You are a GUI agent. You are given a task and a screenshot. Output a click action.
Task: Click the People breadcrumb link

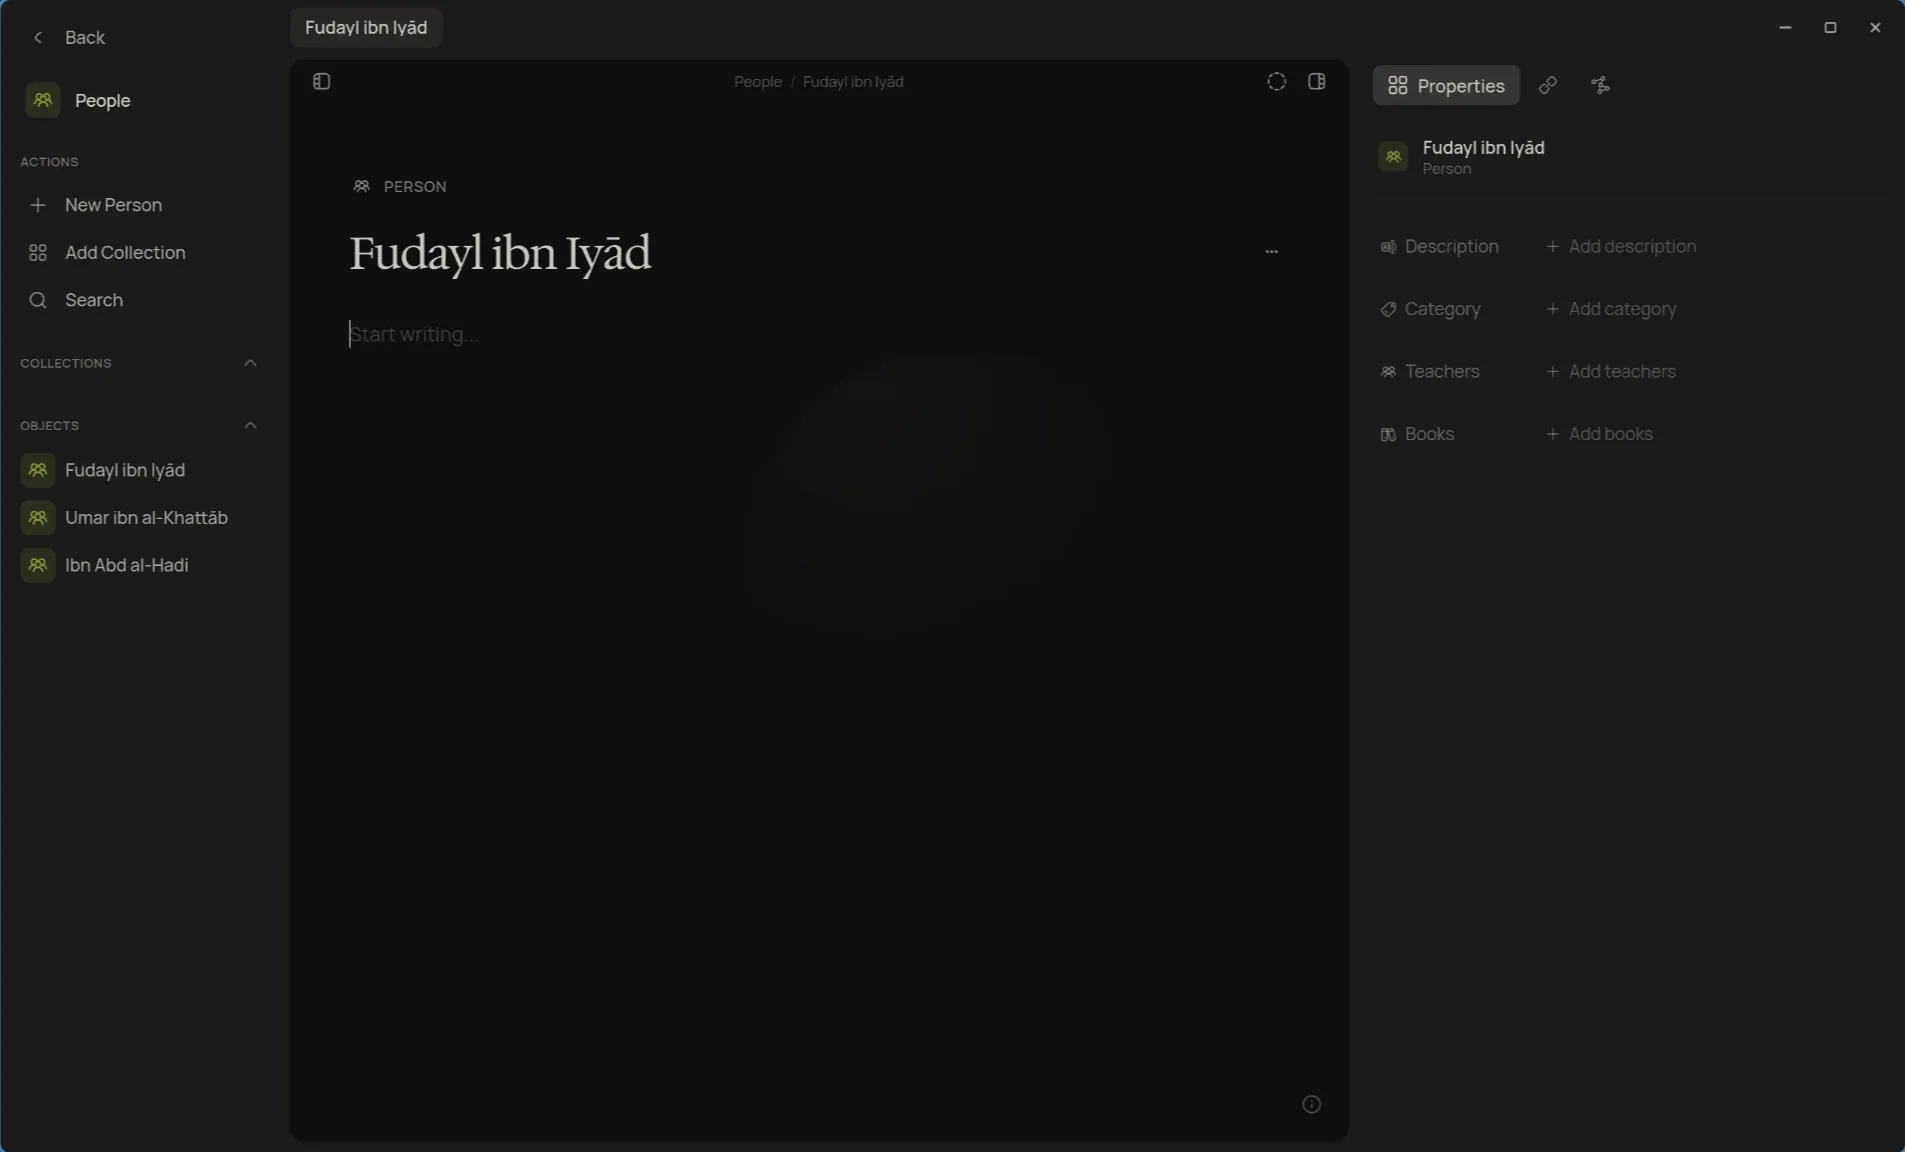pos(758,82)
